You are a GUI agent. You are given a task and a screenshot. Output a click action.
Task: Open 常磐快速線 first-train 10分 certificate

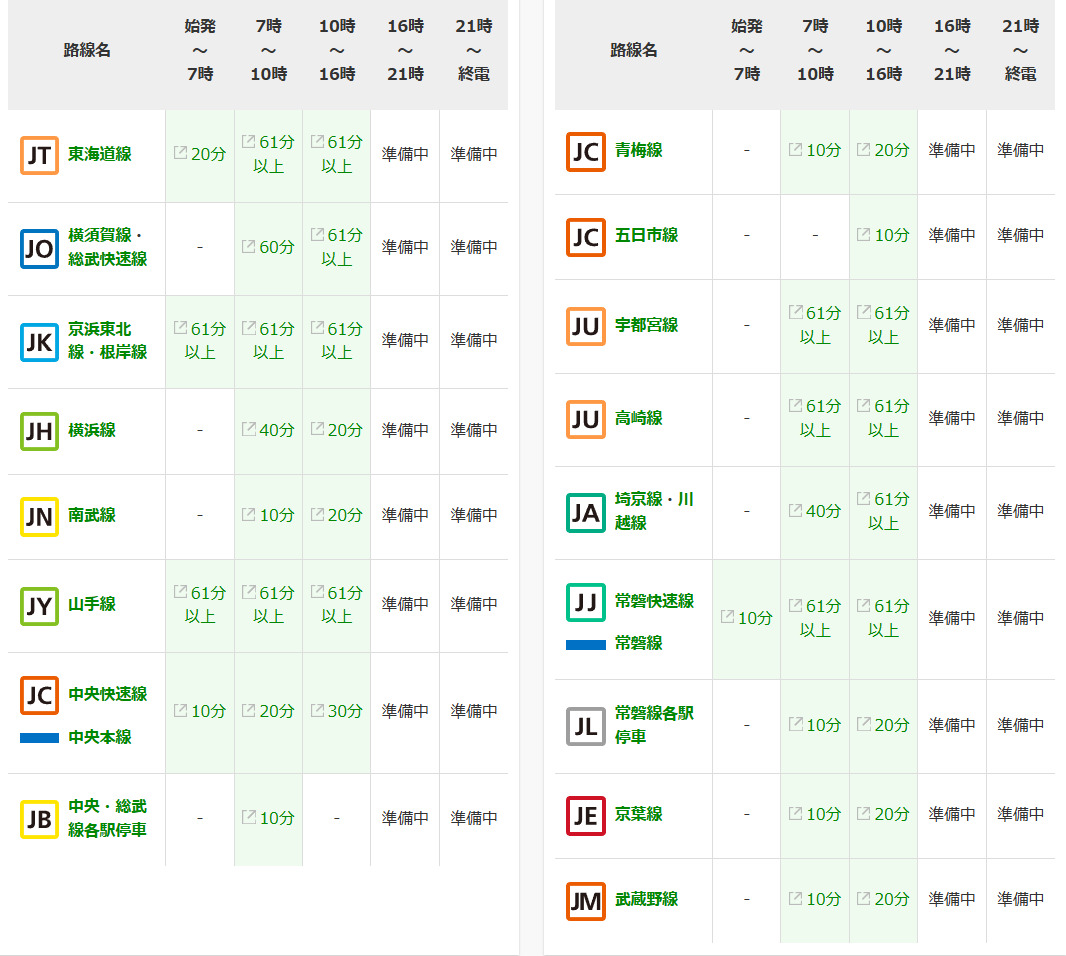pos(746,618)
